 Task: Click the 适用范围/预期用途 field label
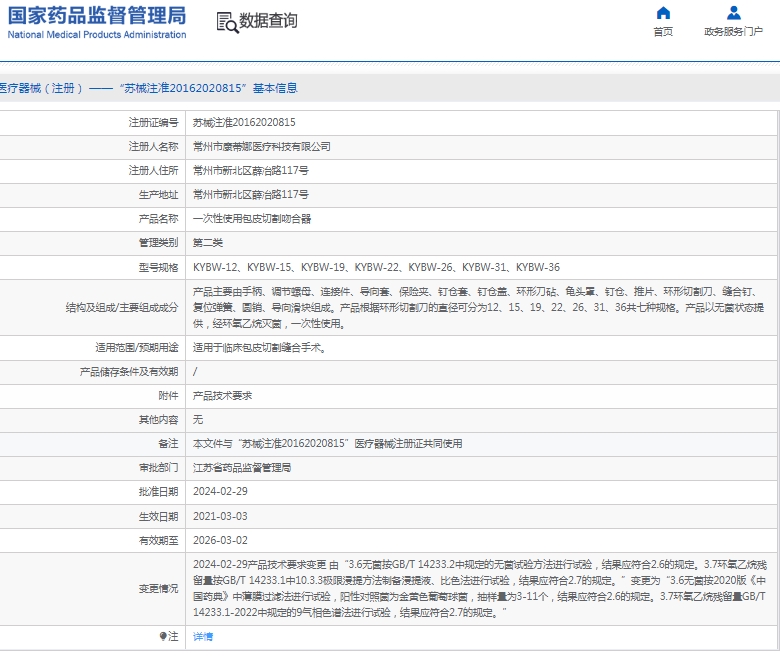coord(137,348)
